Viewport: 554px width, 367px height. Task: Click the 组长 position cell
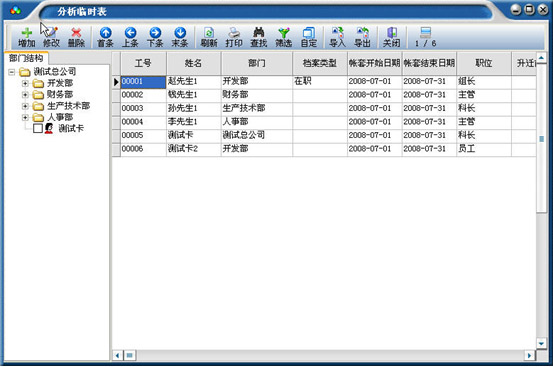point(484,82)
